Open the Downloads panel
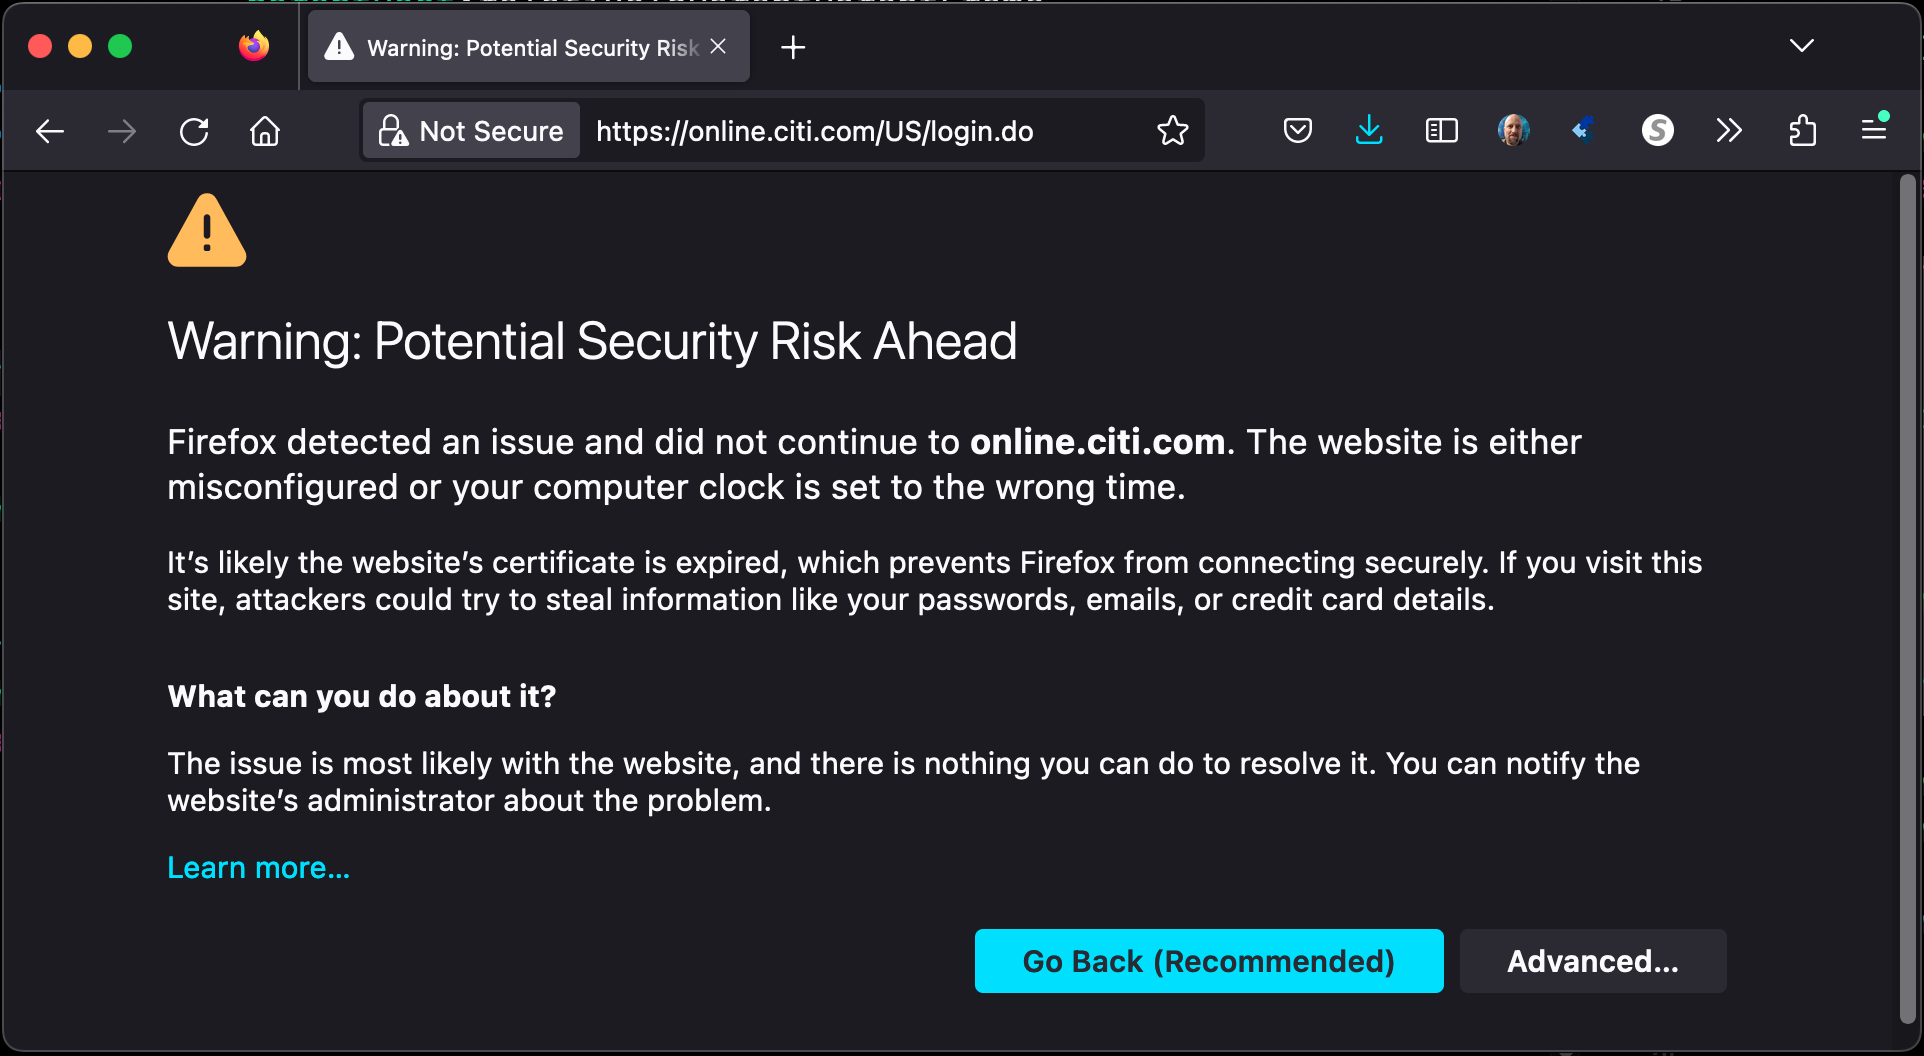Screen dimensions: 1924x1056 [x=1369, y=130]
